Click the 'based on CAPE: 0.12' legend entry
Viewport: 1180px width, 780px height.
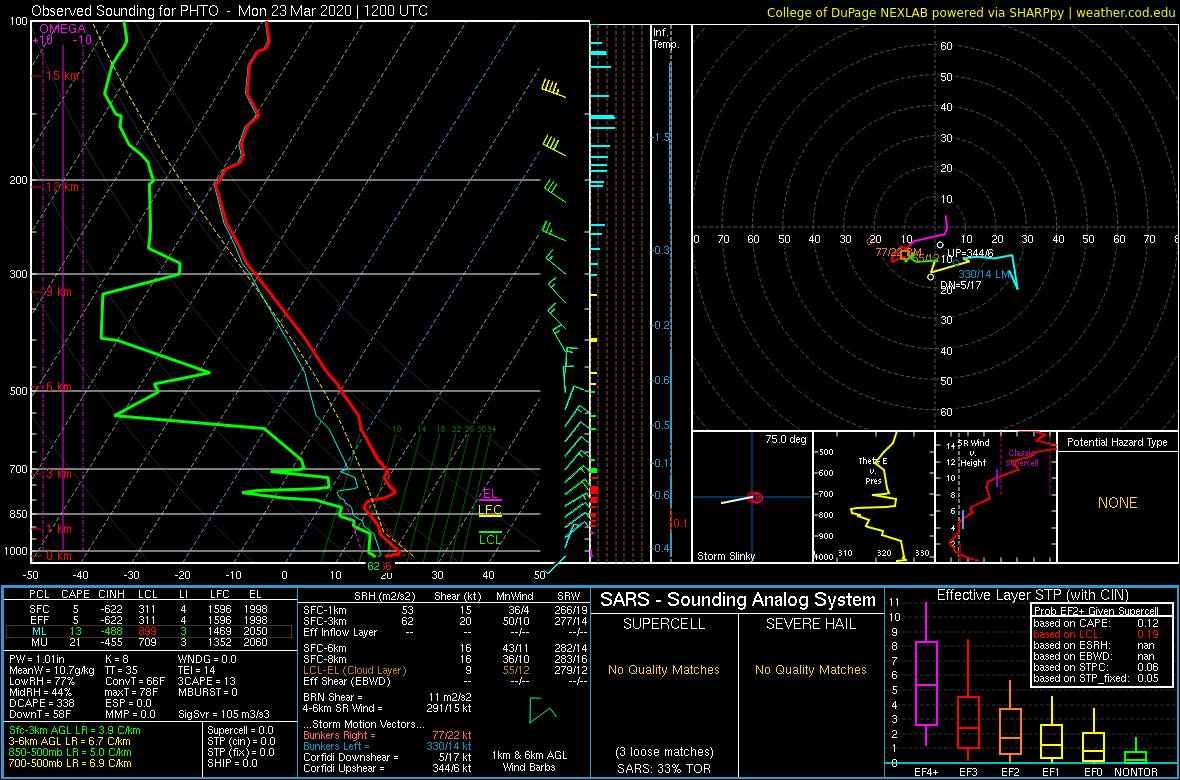click(x=1096, y=623)
